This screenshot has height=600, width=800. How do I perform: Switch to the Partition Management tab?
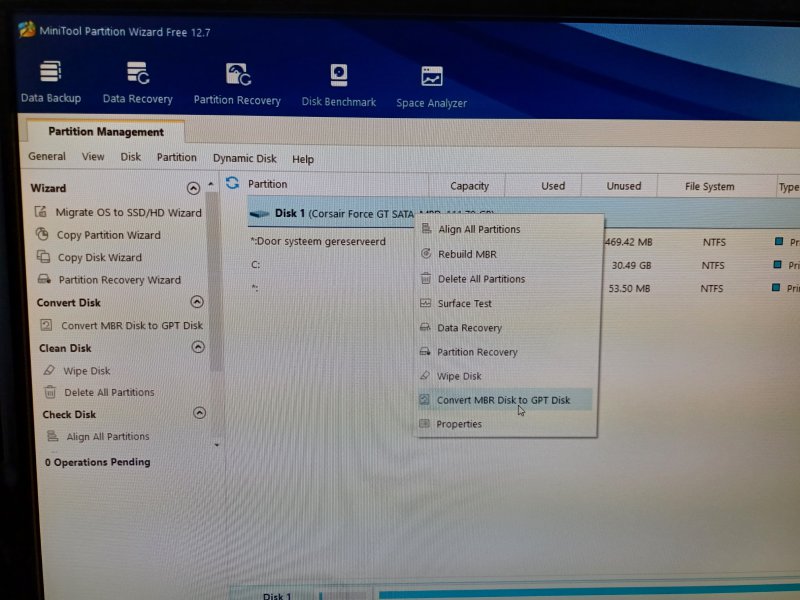(105, 132)
